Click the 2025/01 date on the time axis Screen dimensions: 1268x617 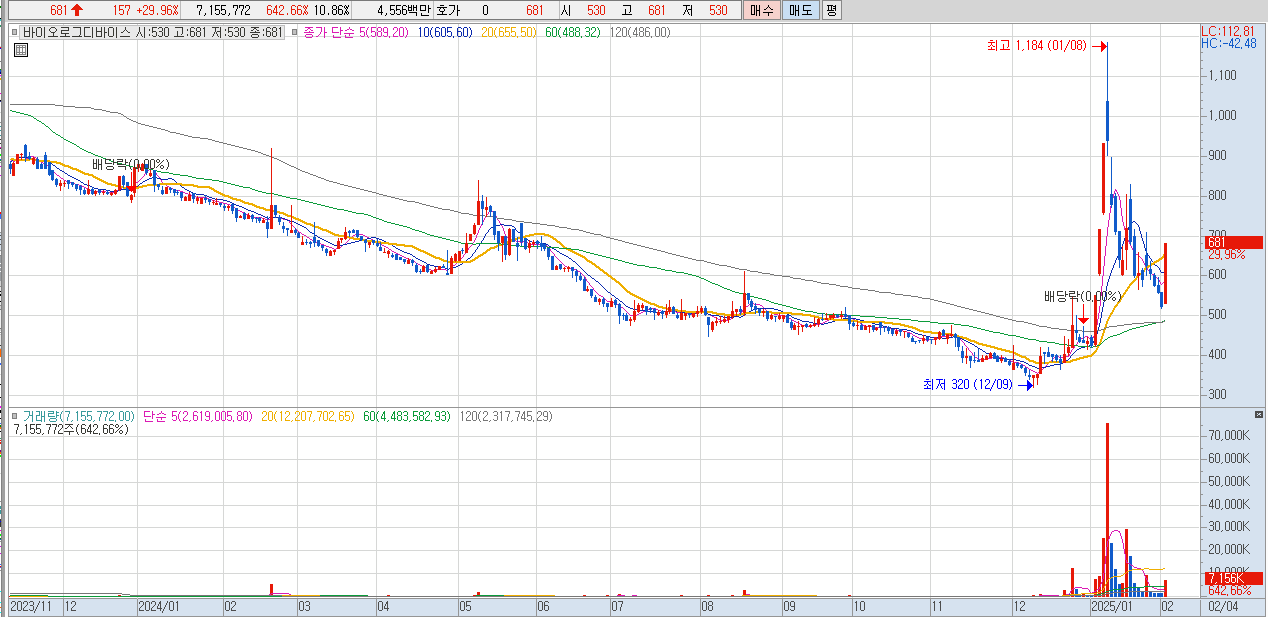tap(1111, 606)
